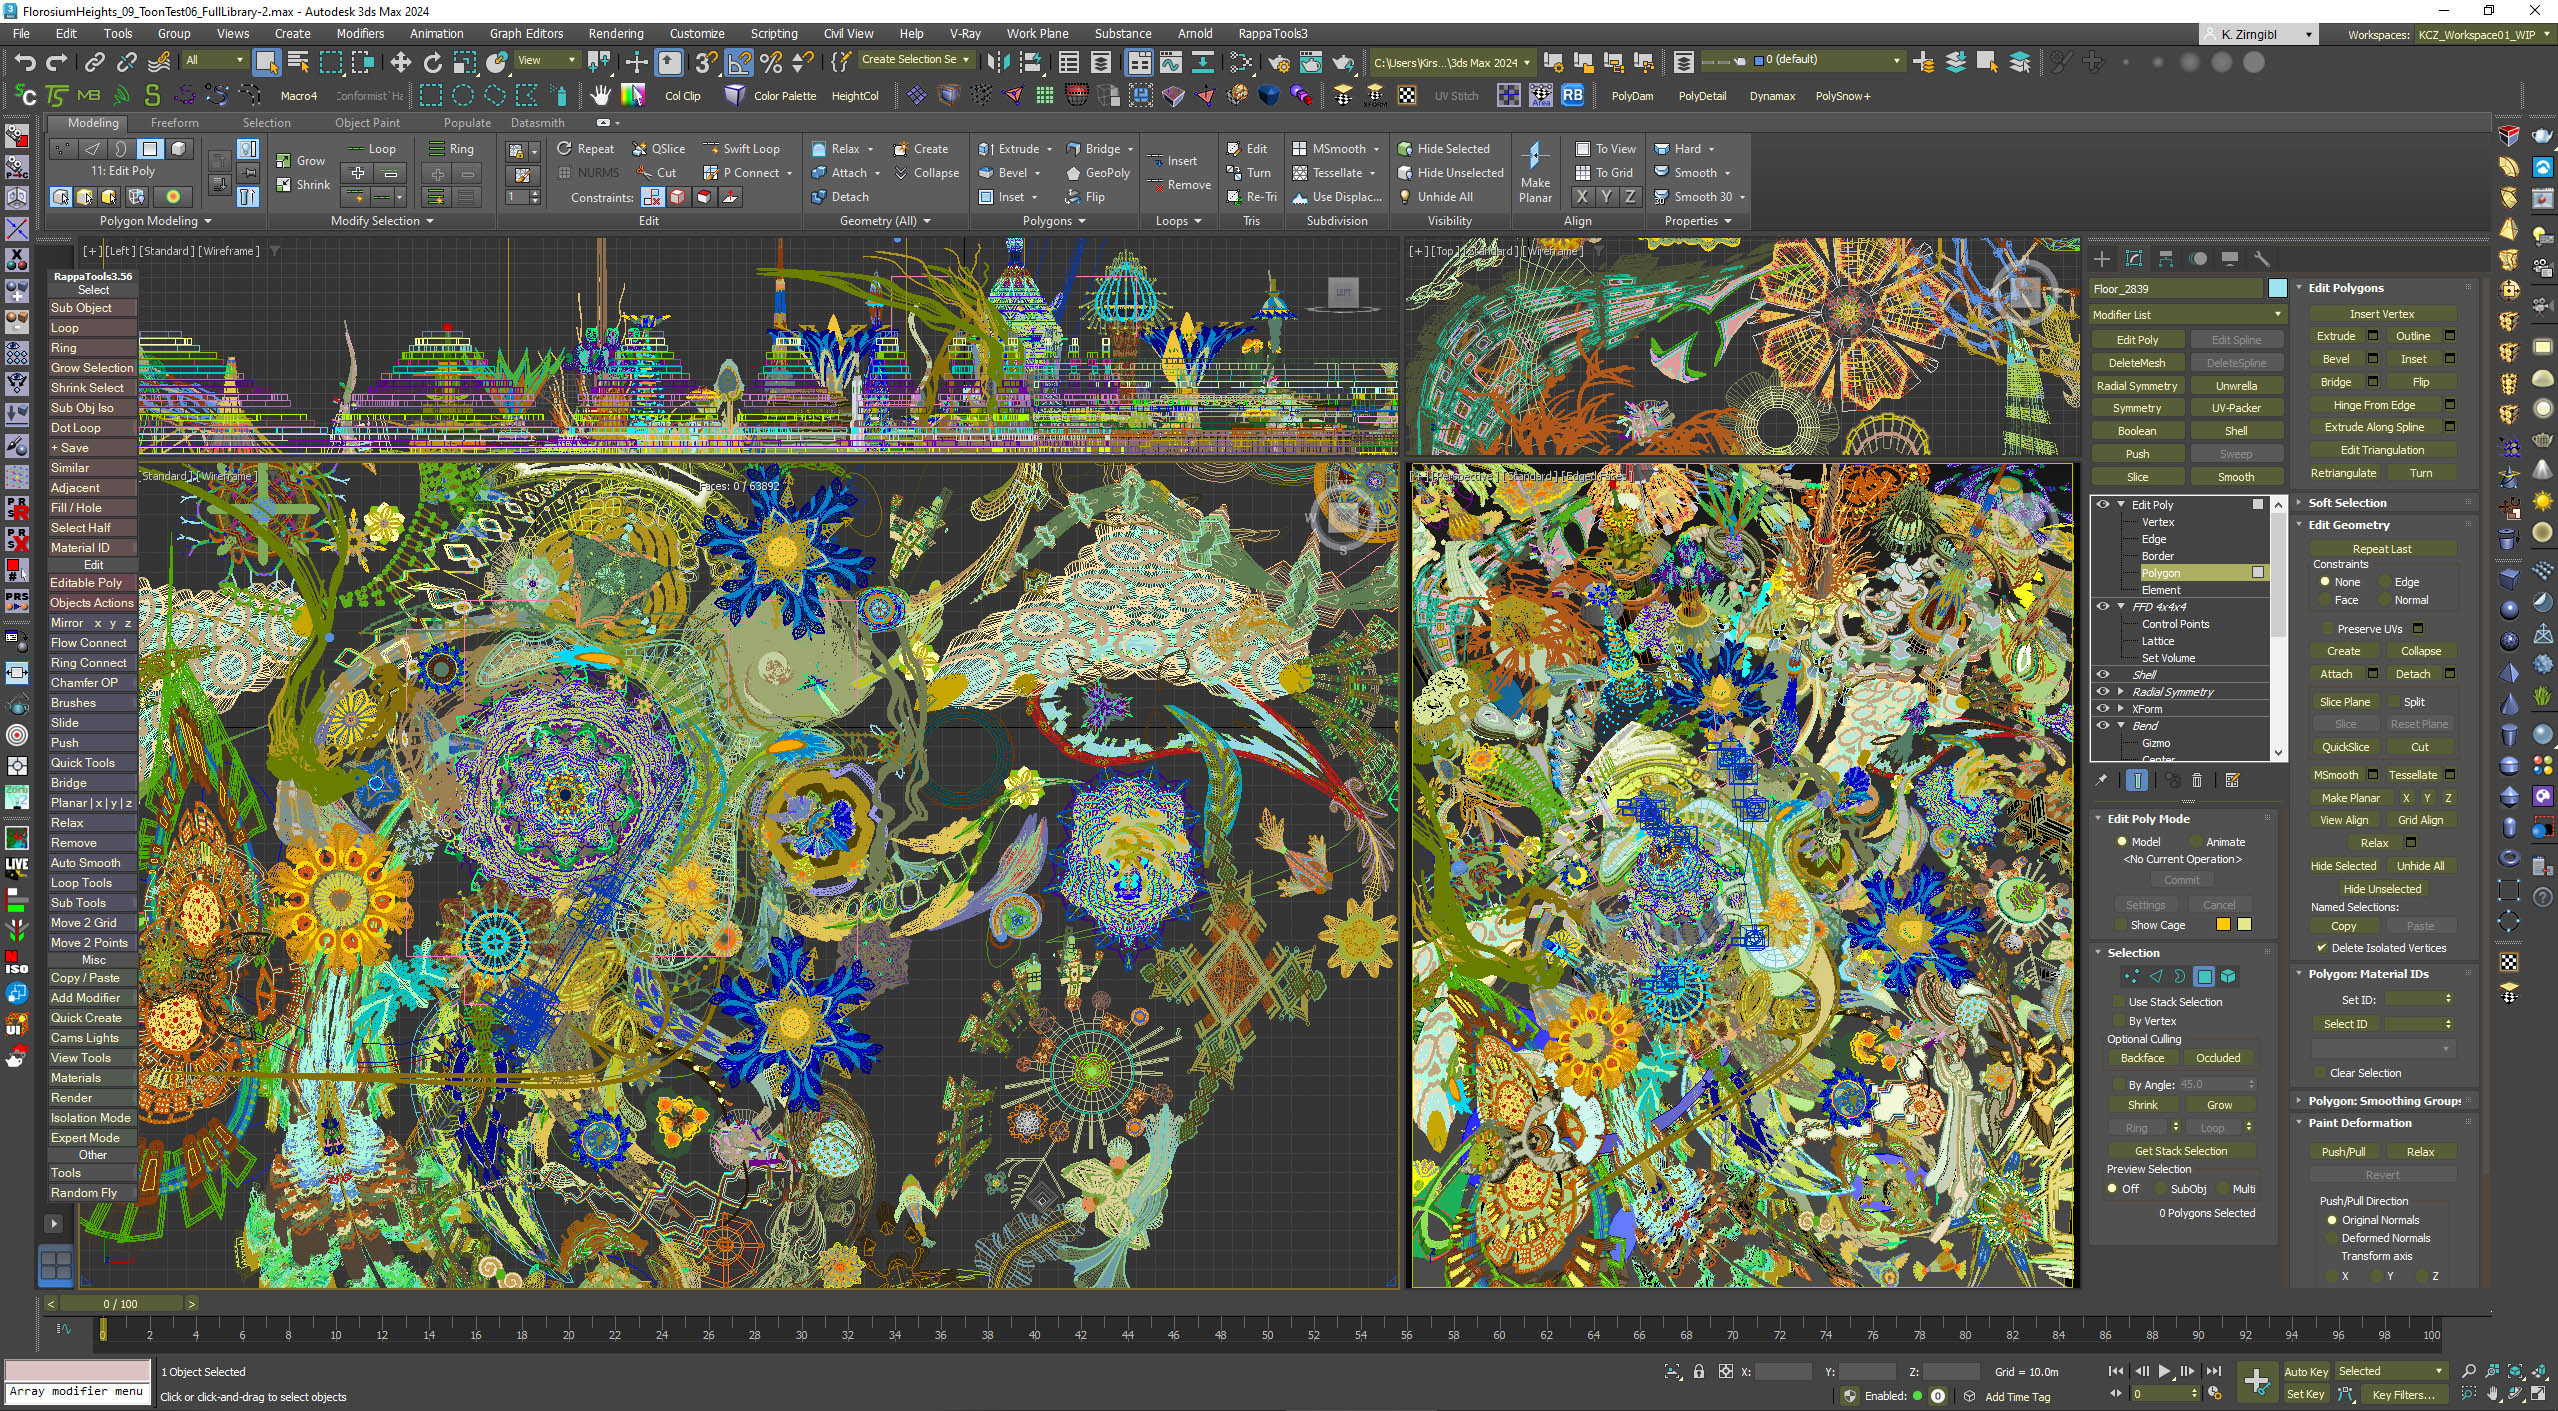This screenshot has height=1411, width=2558.
Task: Click the hand icon in second toolbar row
Action: click(600, 95)
